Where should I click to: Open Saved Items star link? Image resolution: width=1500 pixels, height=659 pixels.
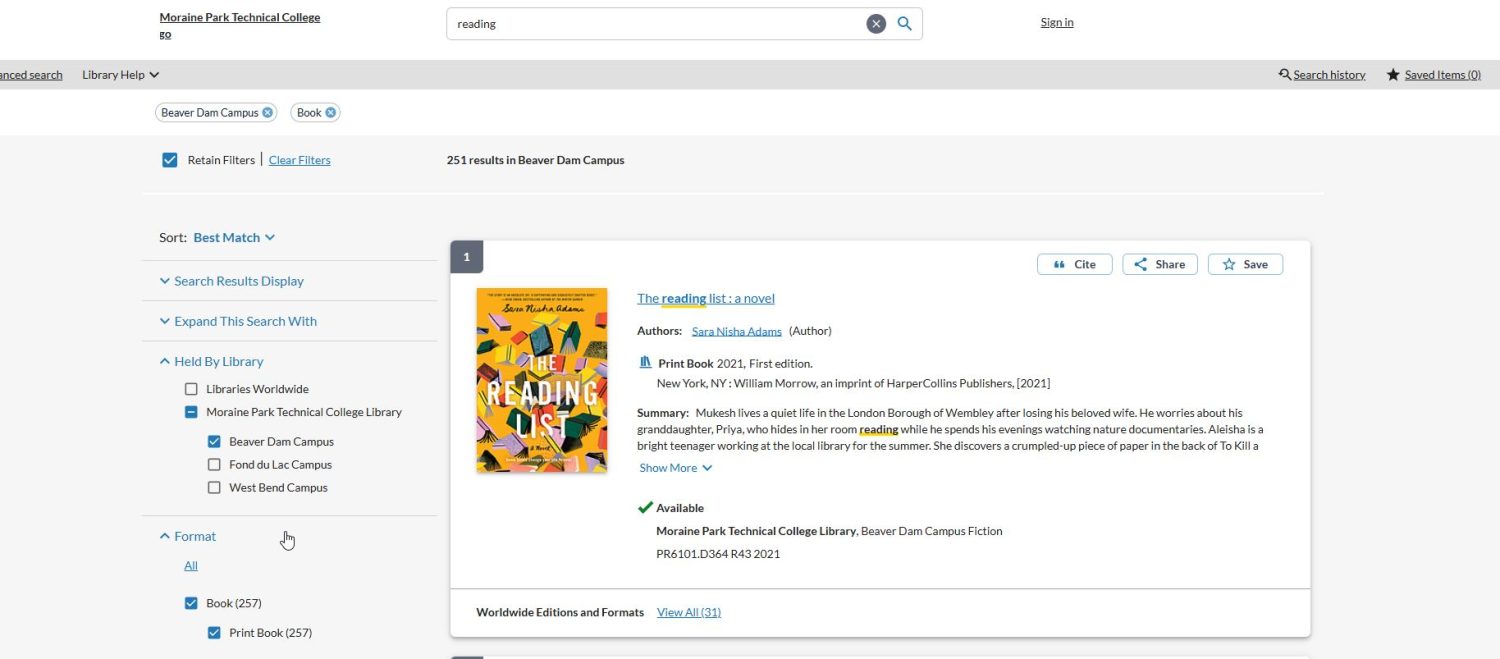click(x=1433, y=75)
